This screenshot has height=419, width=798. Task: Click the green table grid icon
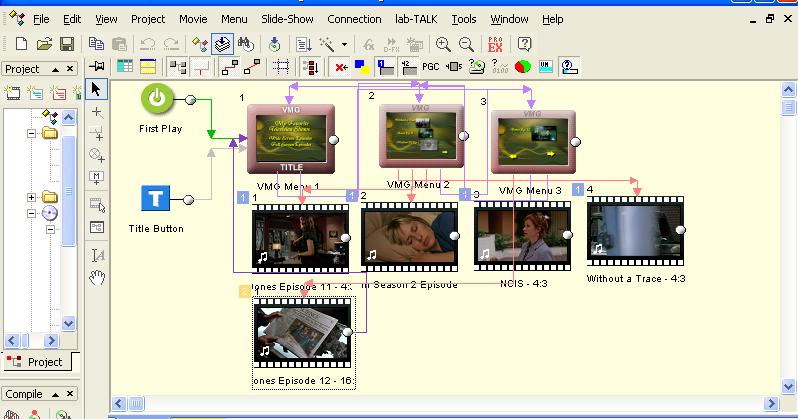click(125, 66)
